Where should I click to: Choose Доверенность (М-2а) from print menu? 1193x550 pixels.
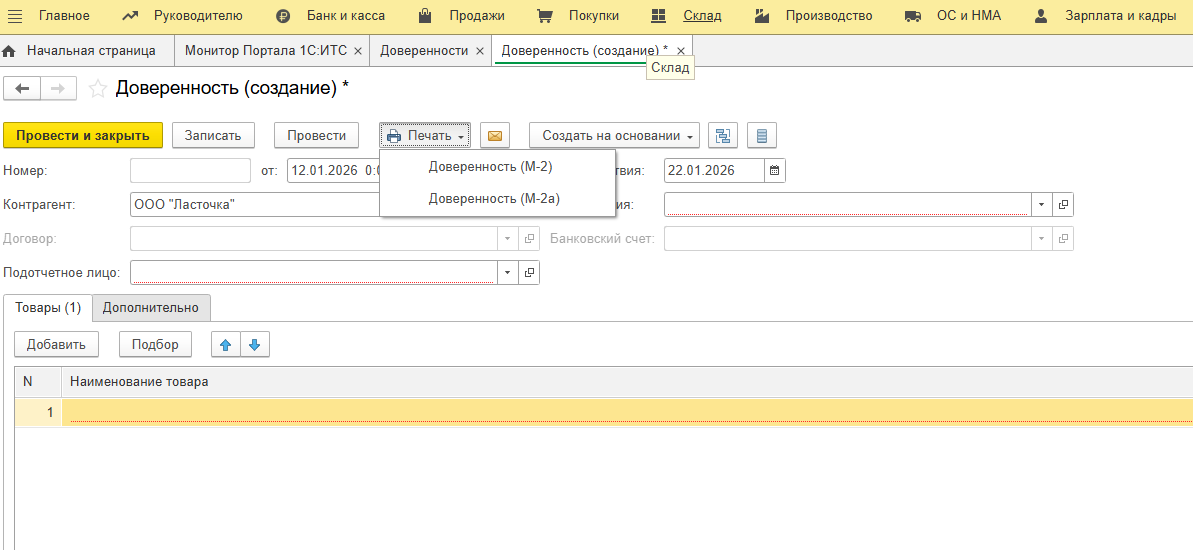point(494,199)
